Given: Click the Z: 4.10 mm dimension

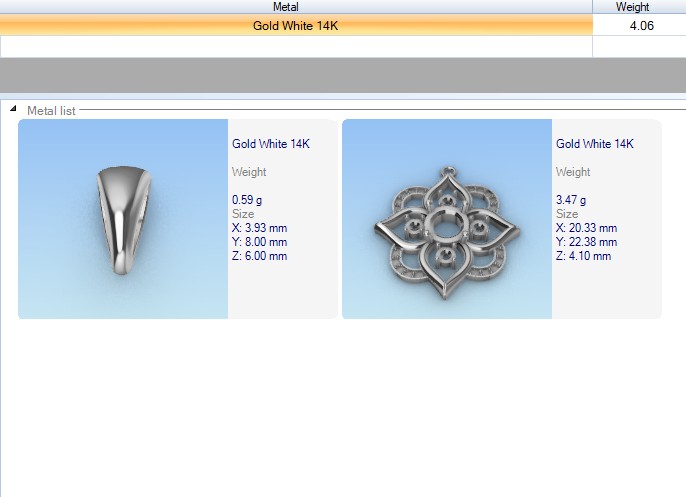Looking at the screenshot, I should coord(583,256).
